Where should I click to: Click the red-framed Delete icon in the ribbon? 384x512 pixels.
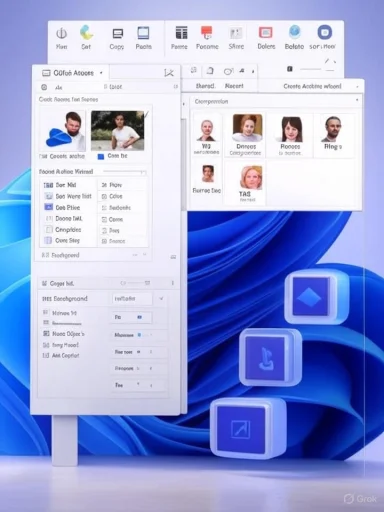coord(266,33)
